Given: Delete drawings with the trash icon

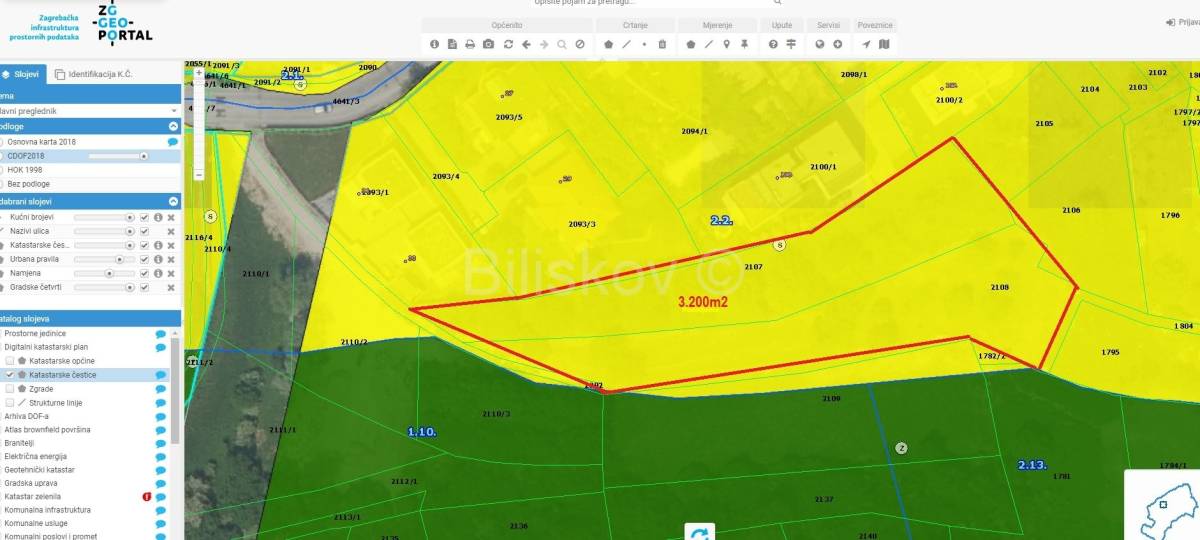Looking at the screenshot, I should point(662,44).
